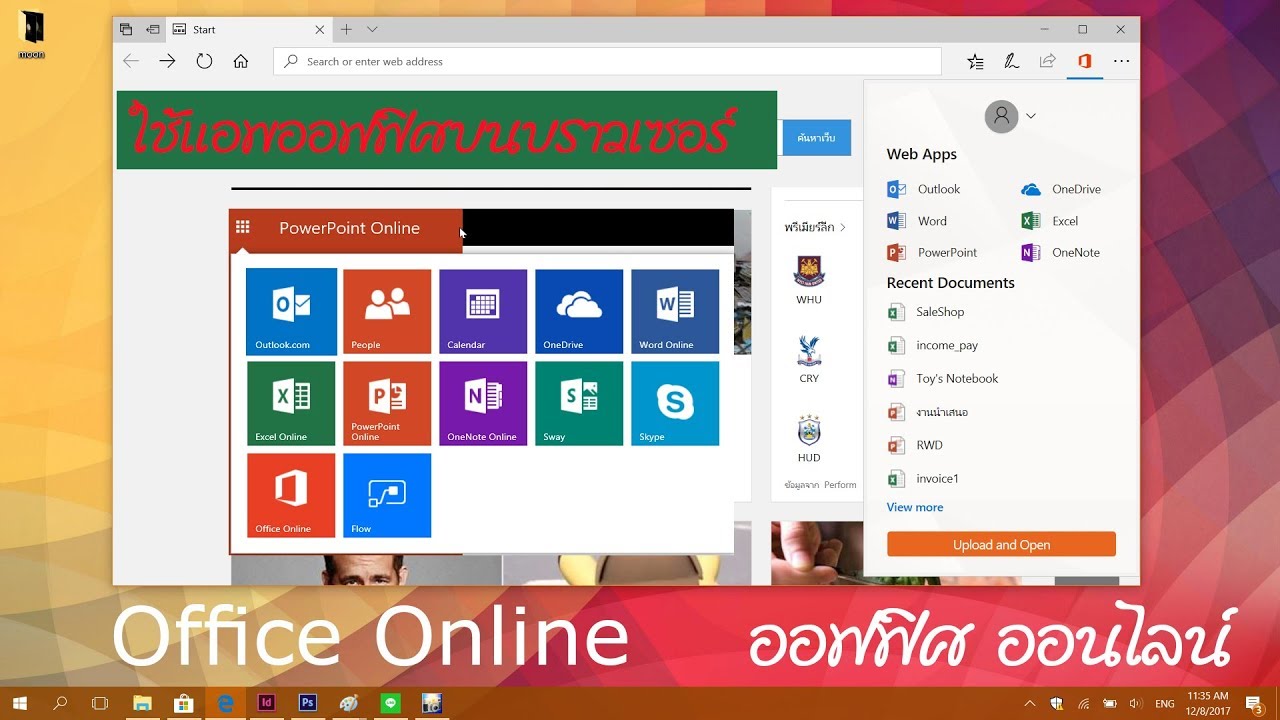Go to the Home page button
The image size is (1280, 720).
coord(241,61)
